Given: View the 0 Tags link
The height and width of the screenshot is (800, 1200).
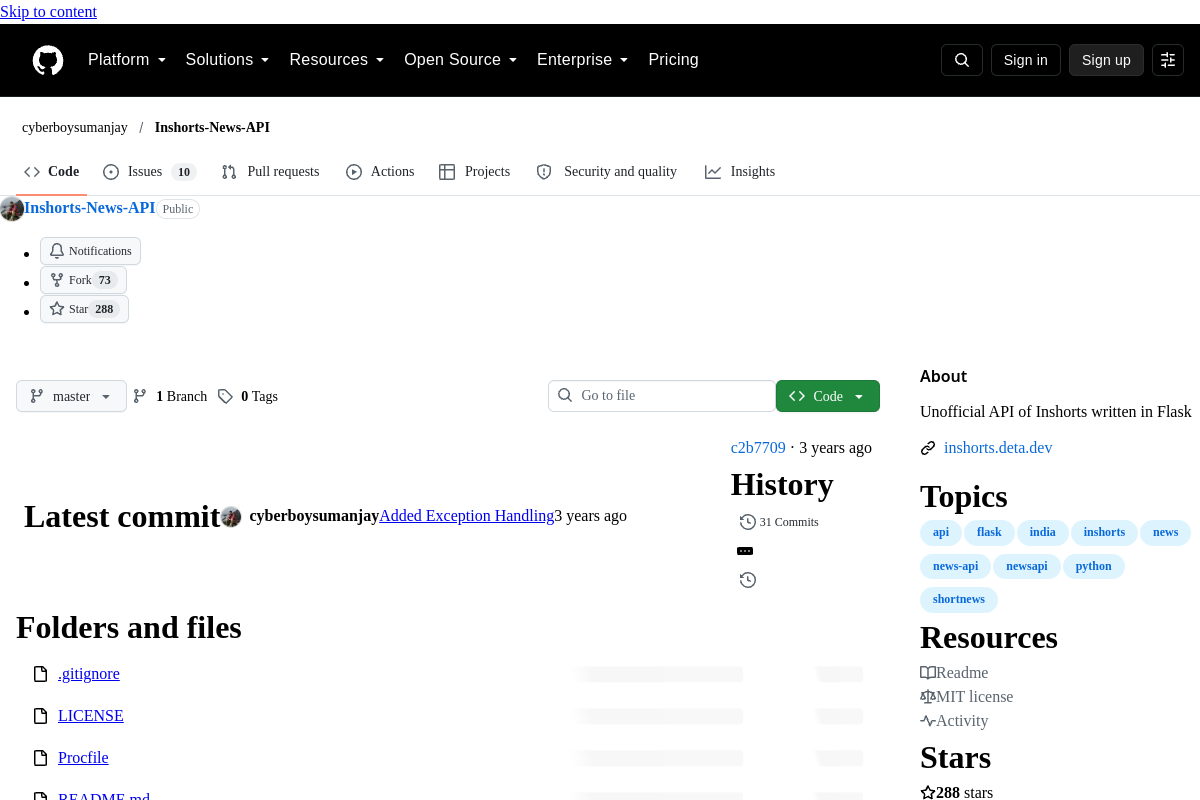Looking at the screenshot, I should [x=248, y=396].
